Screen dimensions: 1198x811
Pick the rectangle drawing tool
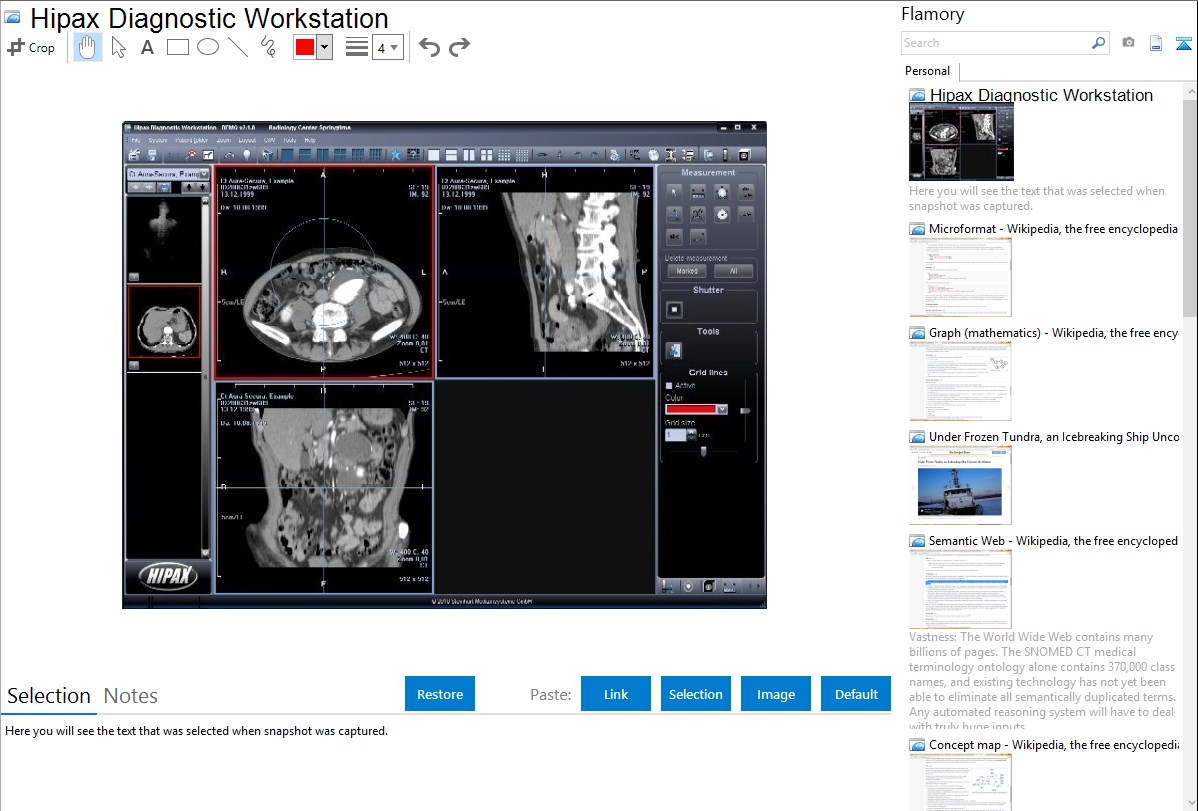177,47
